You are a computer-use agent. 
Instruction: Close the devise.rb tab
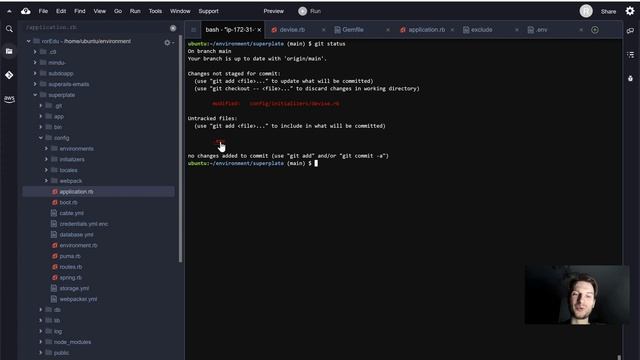324,30
